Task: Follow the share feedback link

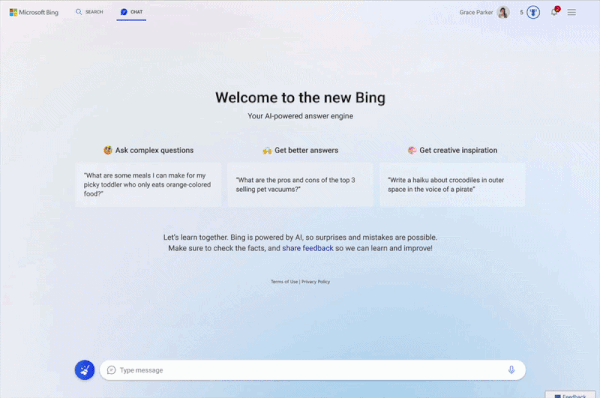Action: [308, 248]
